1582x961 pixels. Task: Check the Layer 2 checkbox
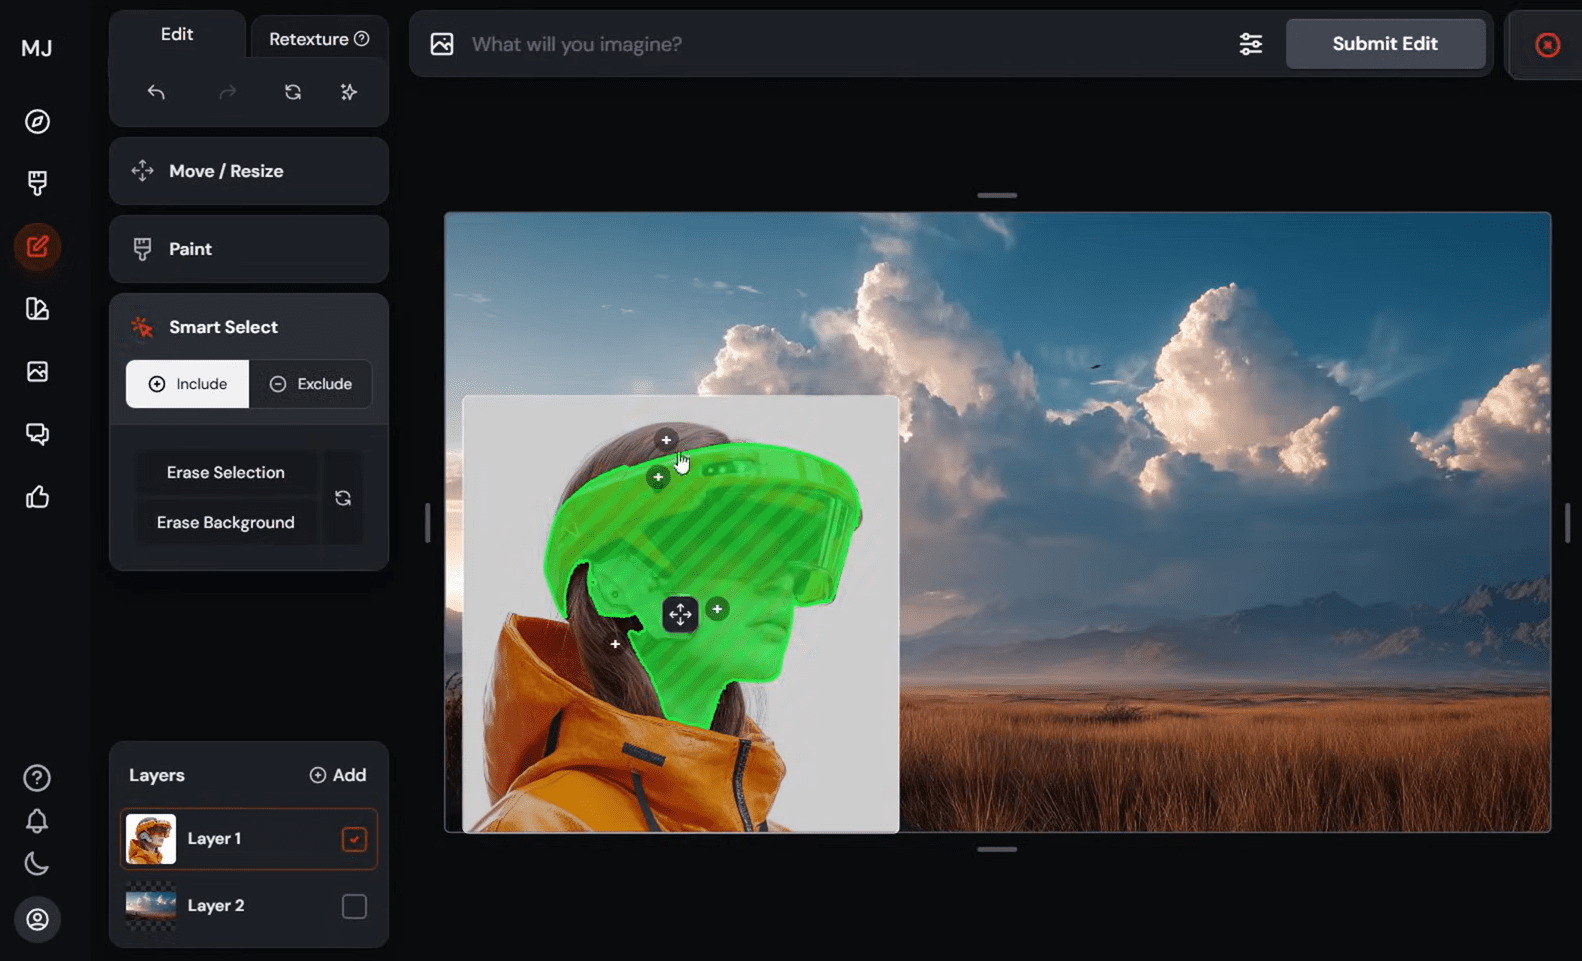(x=354, y=906)
